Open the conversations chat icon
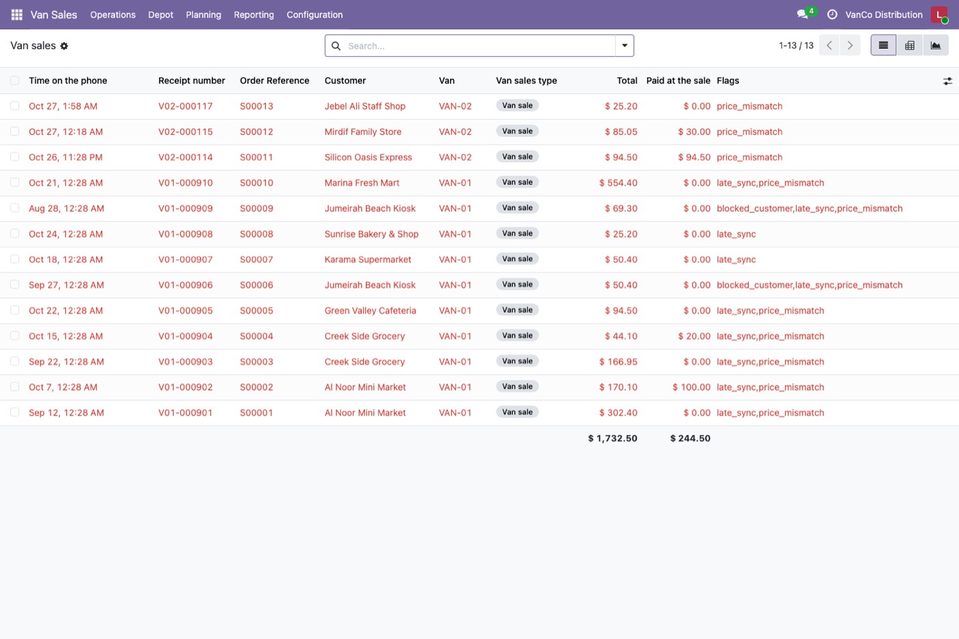This screenshot has height=639, width=959. click(802, 15)
